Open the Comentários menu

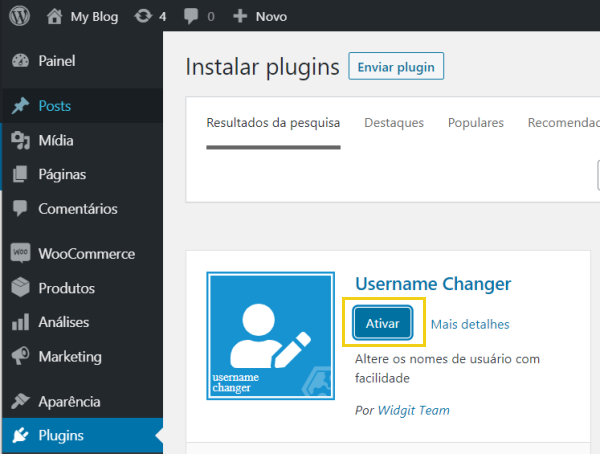78,209
